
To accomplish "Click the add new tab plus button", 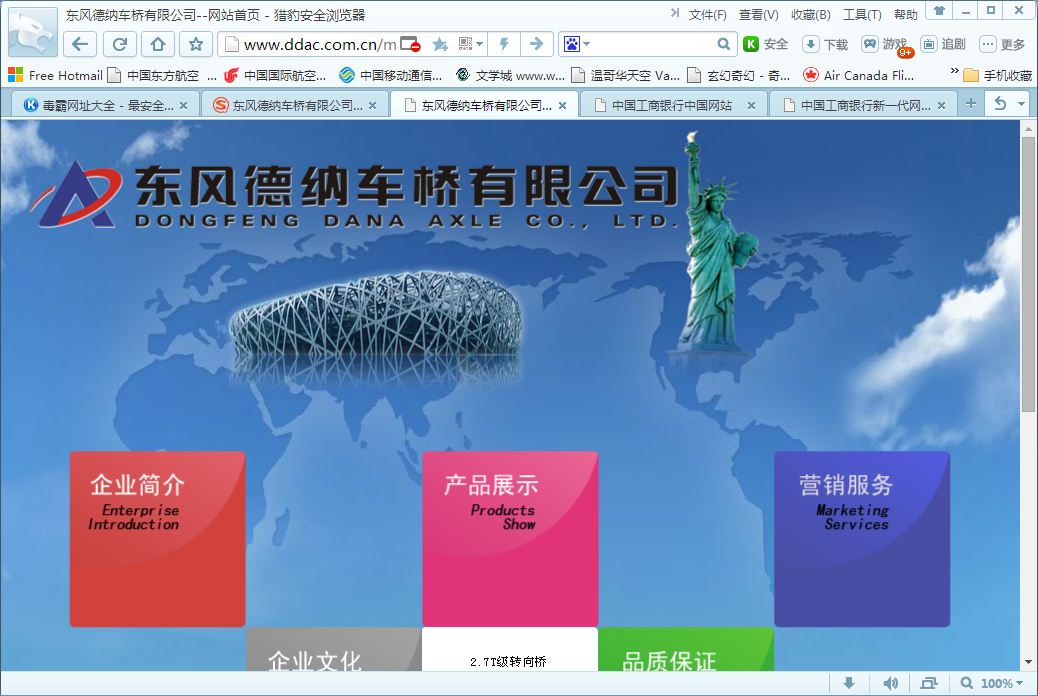I will (x=970, y=104).
